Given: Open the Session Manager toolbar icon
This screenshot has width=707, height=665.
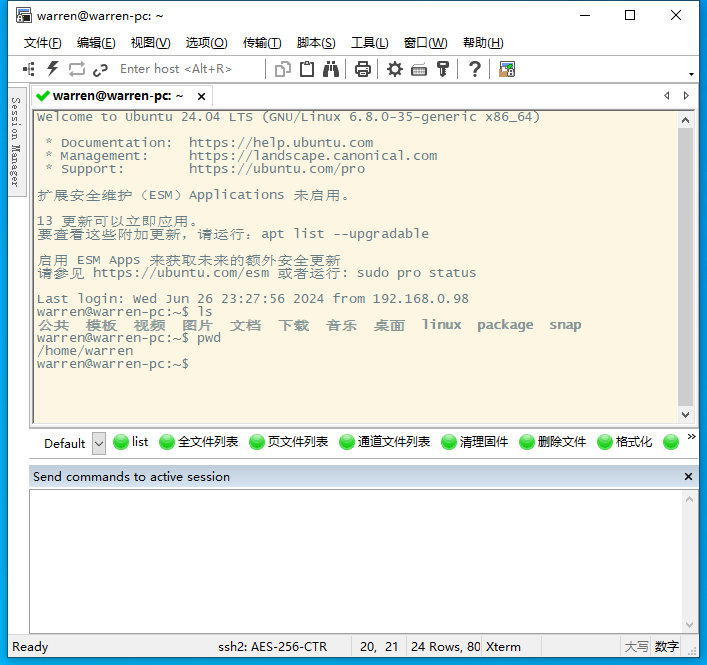Looking at the screenshot, I should coord(29,69).
